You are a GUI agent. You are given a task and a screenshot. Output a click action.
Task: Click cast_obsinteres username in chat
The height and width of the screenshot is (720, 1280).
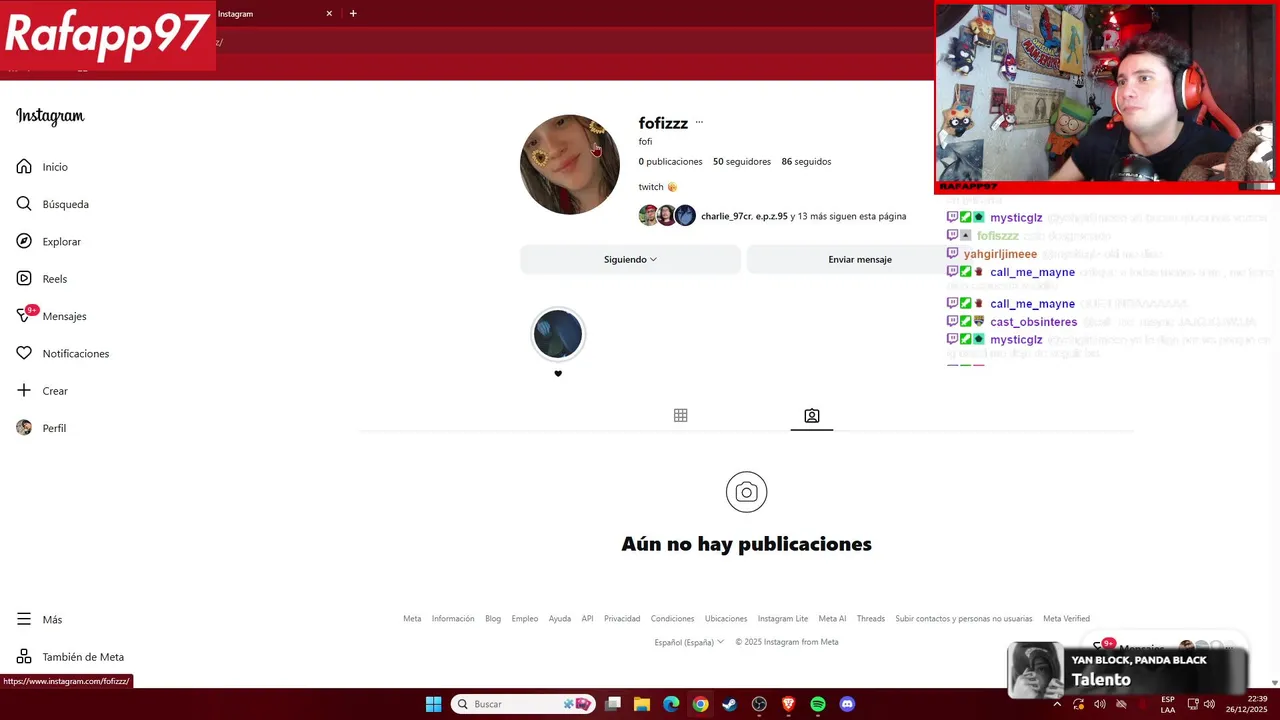coord(1033,322)
